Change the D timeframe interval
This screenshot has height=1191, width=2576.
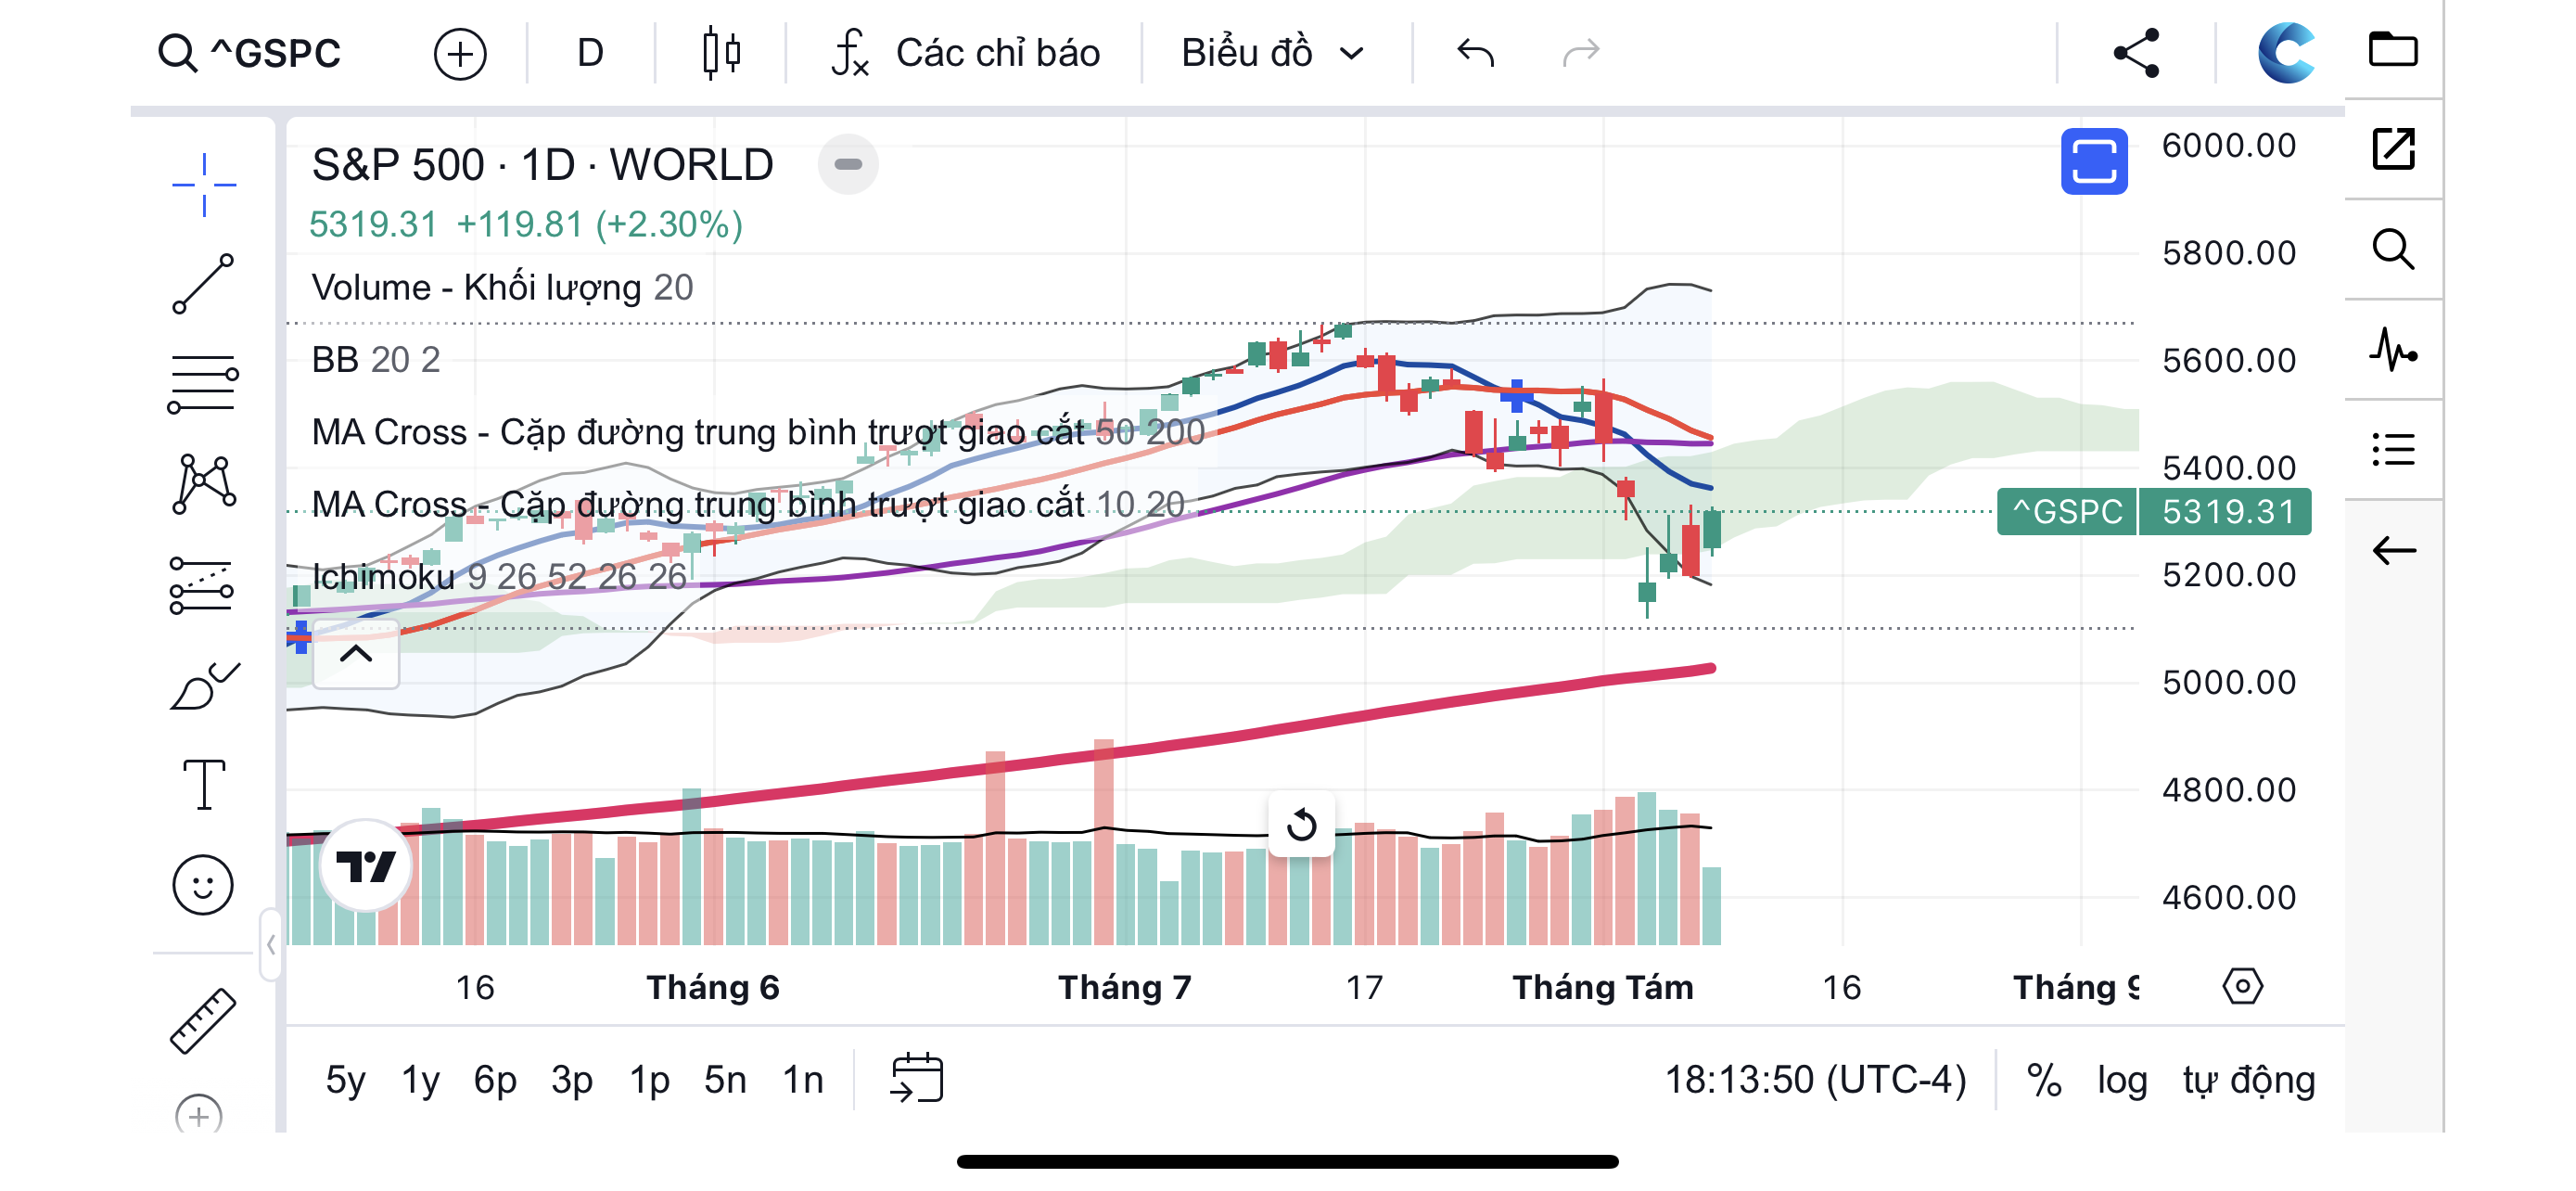click(590, 53)
